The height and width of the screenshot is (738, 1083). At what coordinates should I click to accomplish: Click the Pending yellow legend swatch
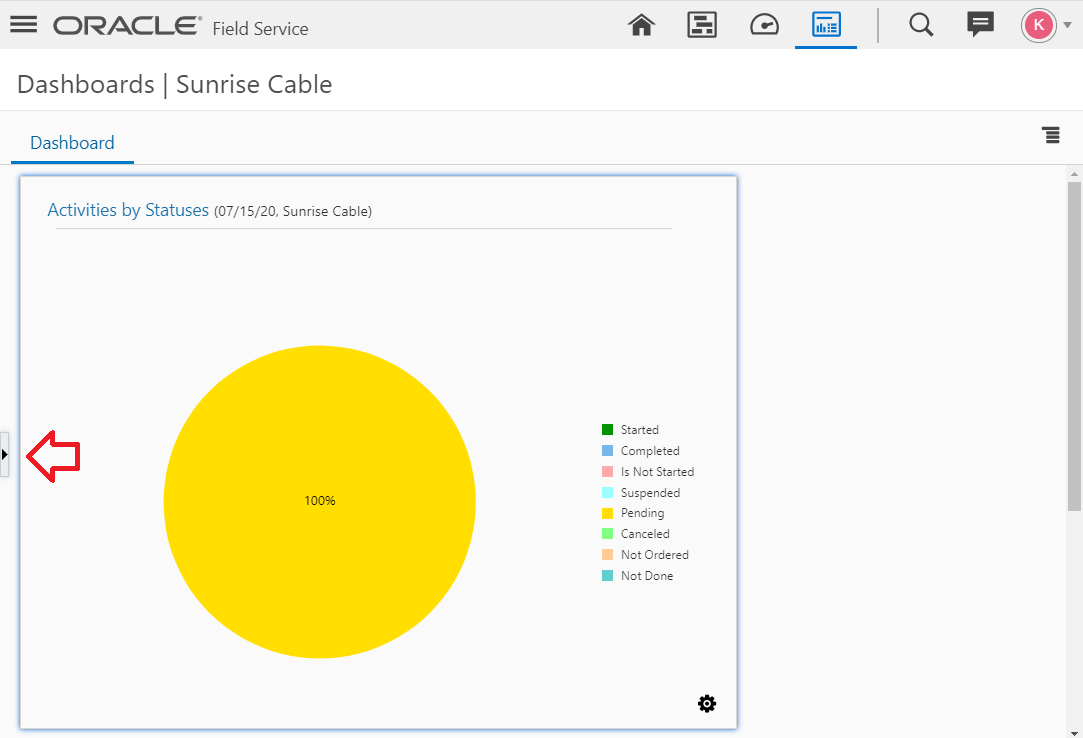pyautogui.click(x=607, y=513)
